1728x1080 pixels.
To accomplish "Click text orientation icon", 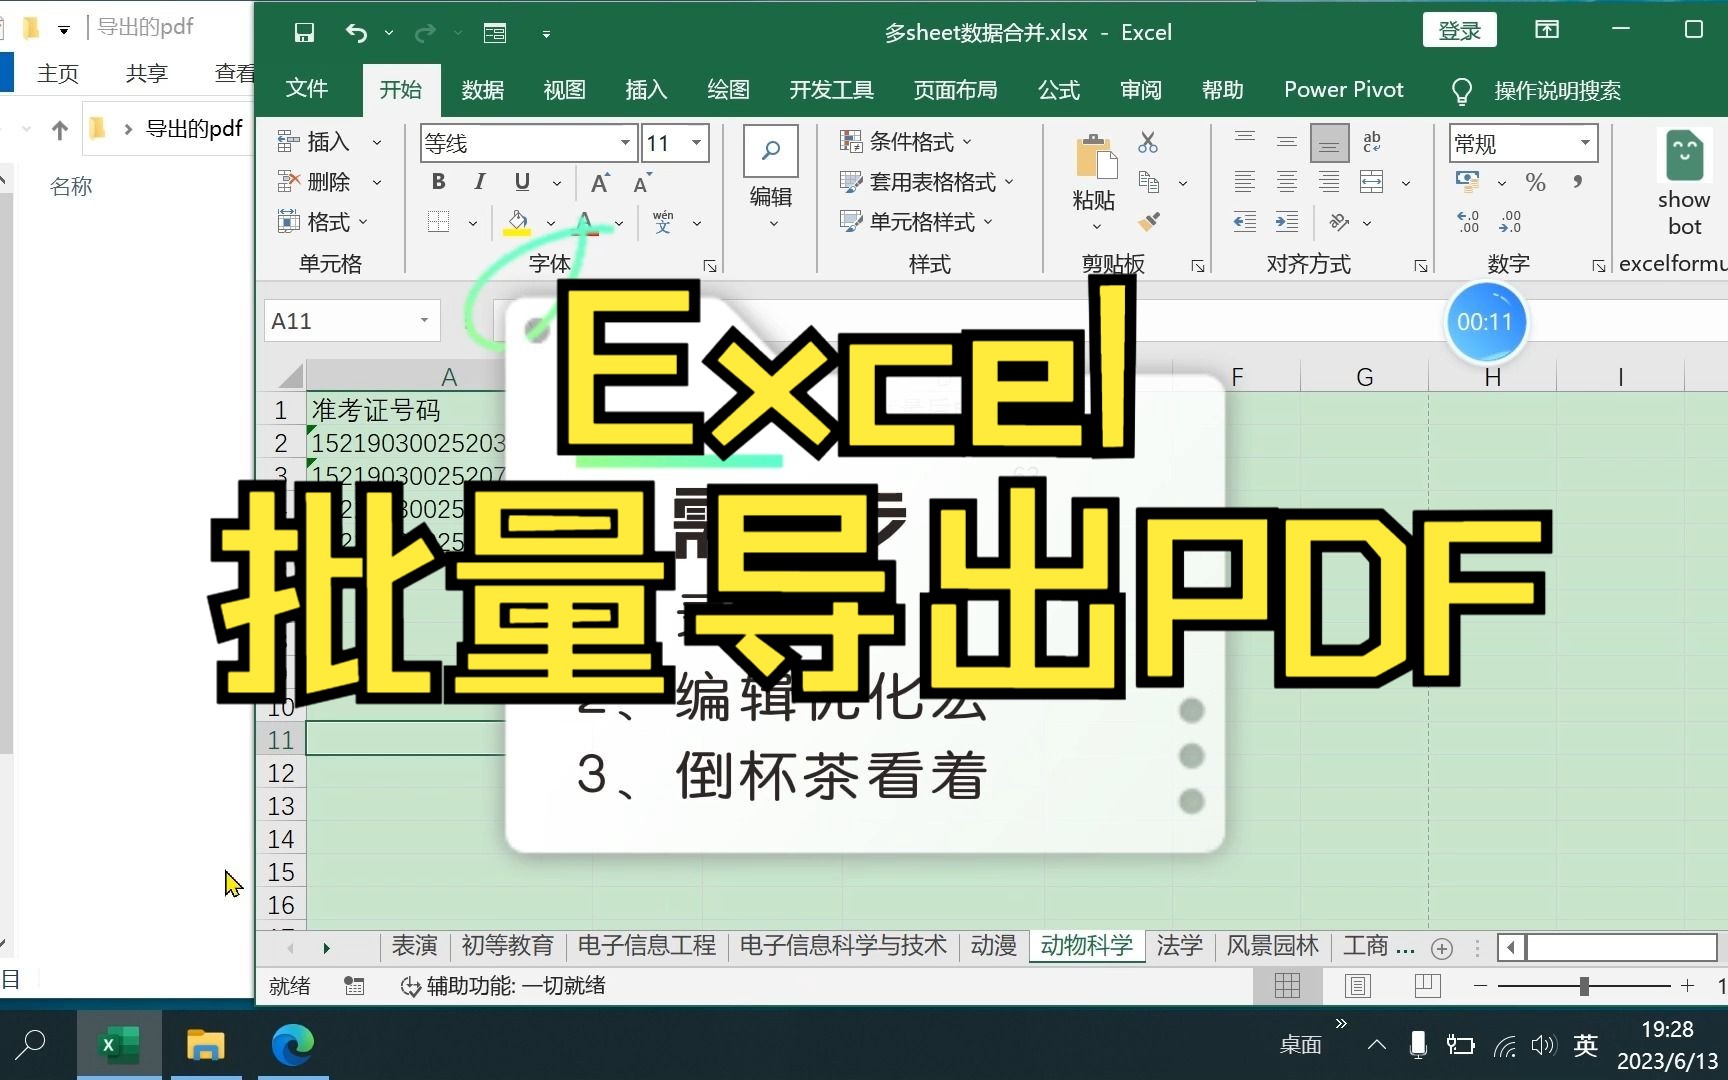I will [x=1340, y=222].
